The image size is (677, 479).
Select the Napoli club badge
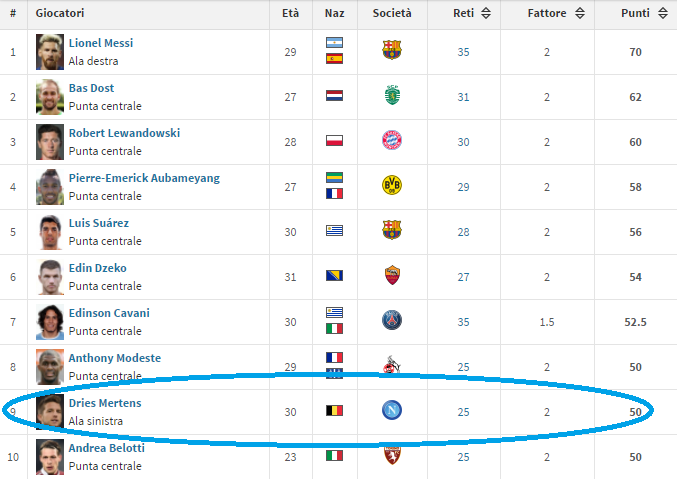392,410
